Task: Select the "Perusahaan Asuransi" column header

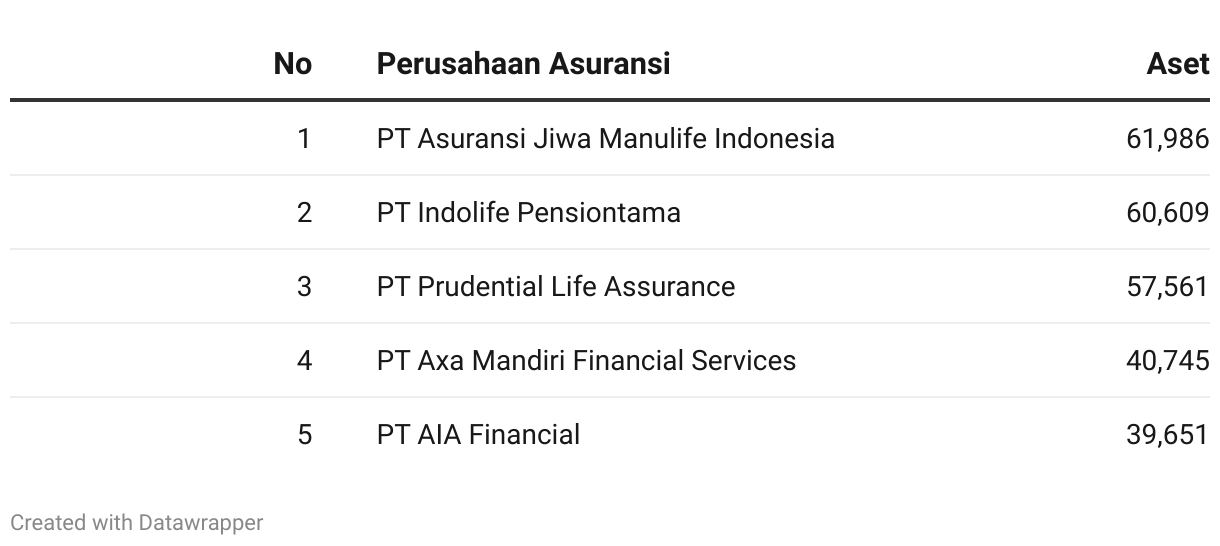Action: pos(523,64)
